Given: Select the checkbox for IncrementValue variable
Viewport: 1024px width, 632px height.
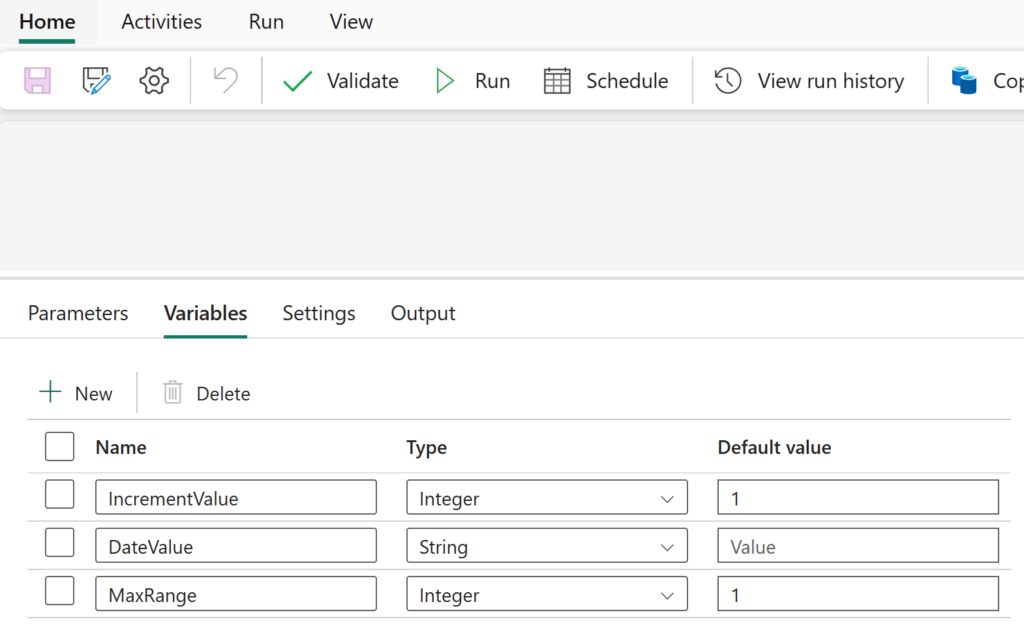Looking at the screenshot, I should point(59,497).
